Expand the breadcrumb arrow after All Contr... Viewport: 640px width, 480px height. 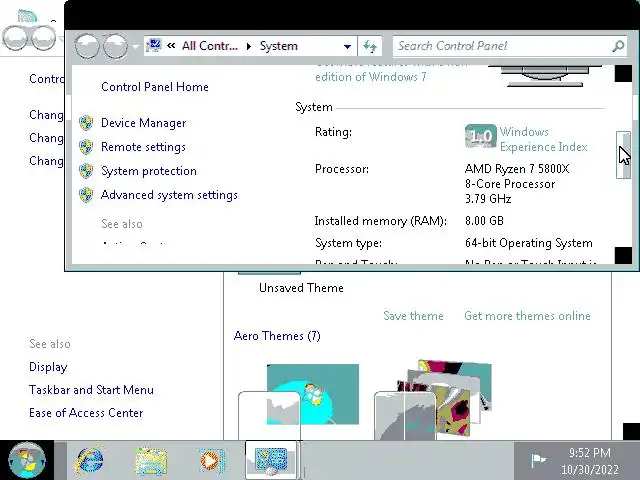coord(249,46)
